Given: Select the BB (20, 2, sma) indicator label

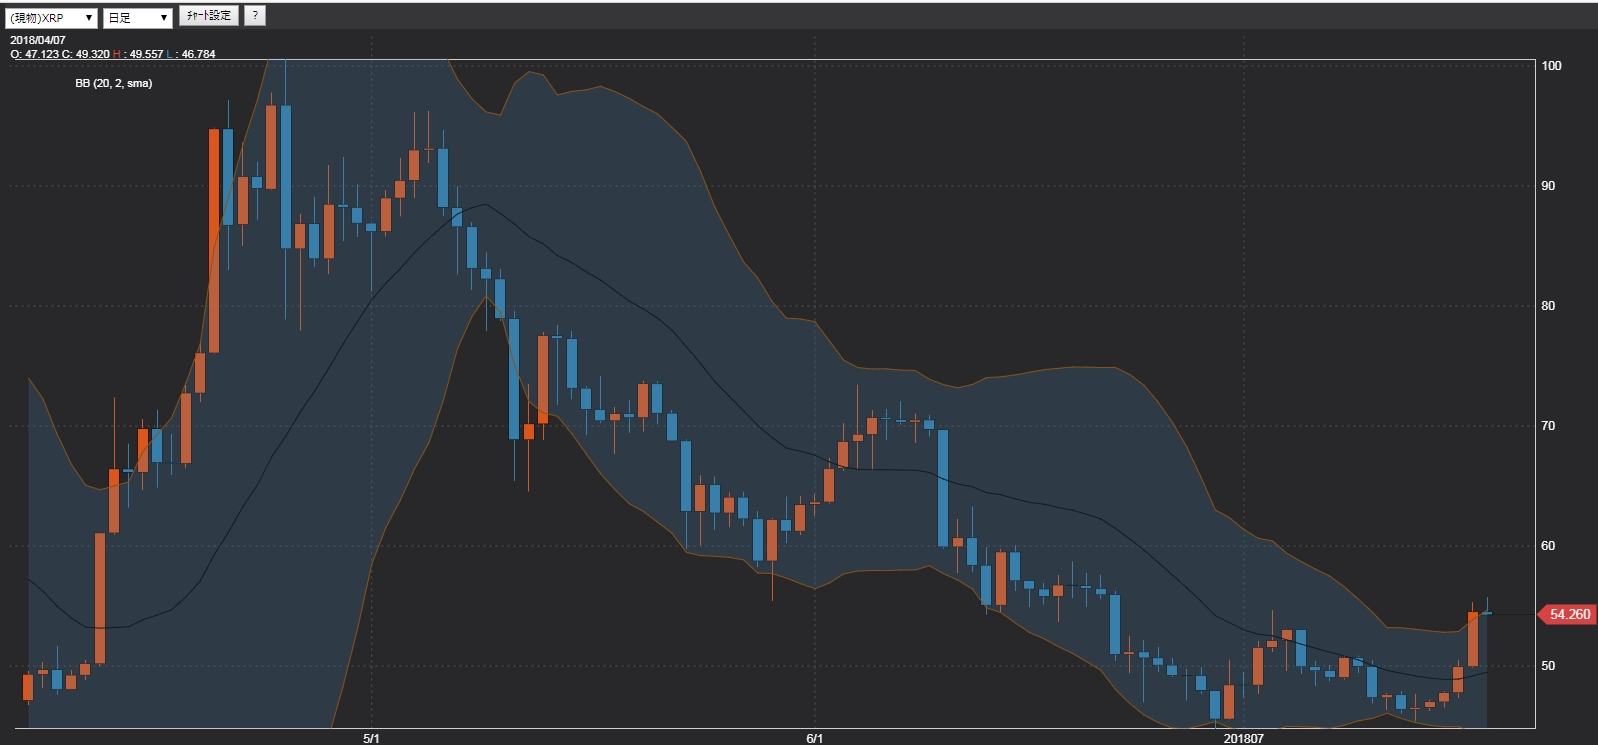Looking at the screenshot, I should click(x=114, y=83).
